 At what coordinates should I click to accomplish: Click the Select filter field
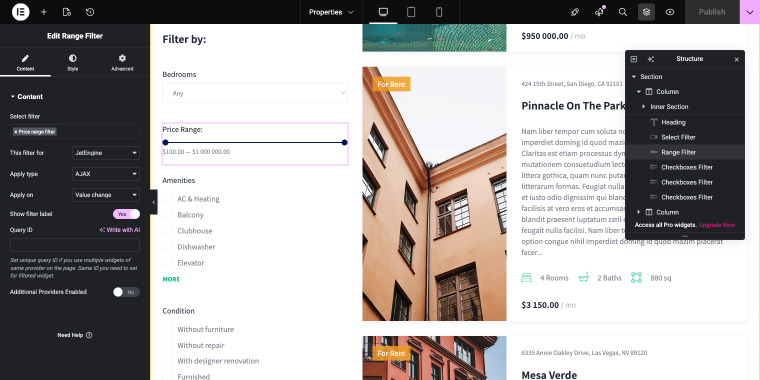pos(75,131)
